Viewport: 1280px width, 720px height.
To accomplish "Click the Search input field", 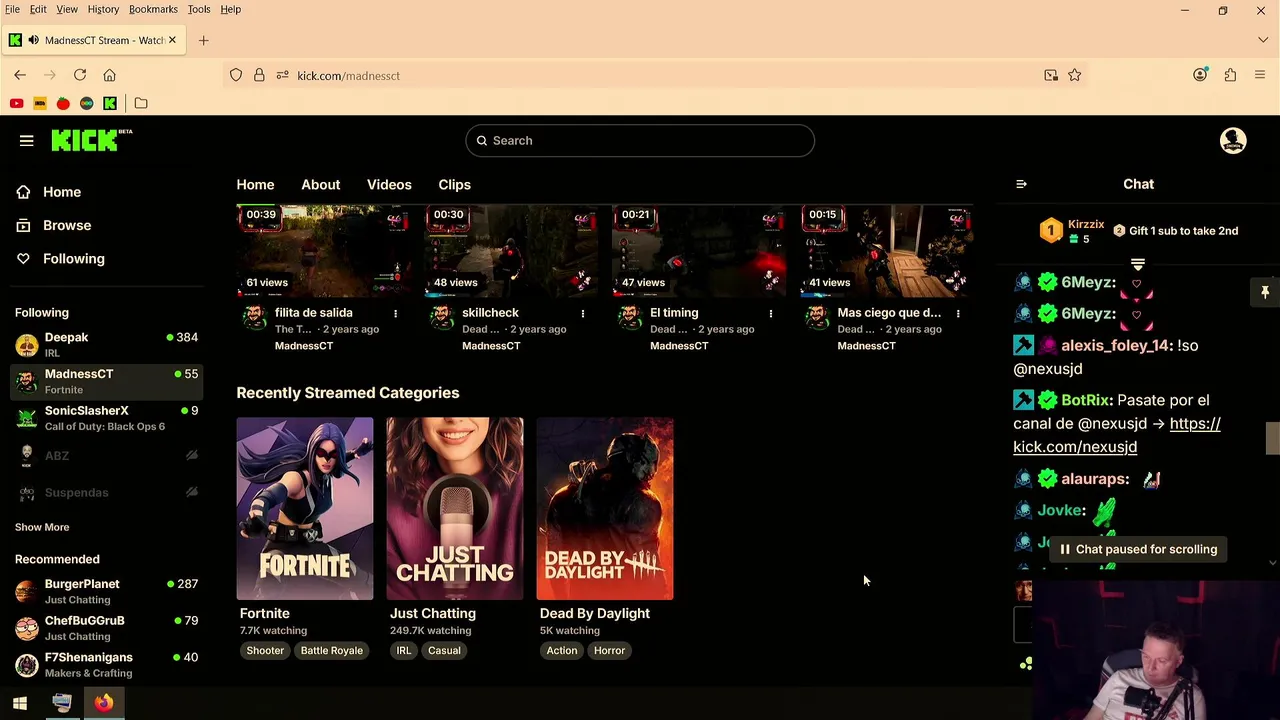I will click(x=640, y=141).
